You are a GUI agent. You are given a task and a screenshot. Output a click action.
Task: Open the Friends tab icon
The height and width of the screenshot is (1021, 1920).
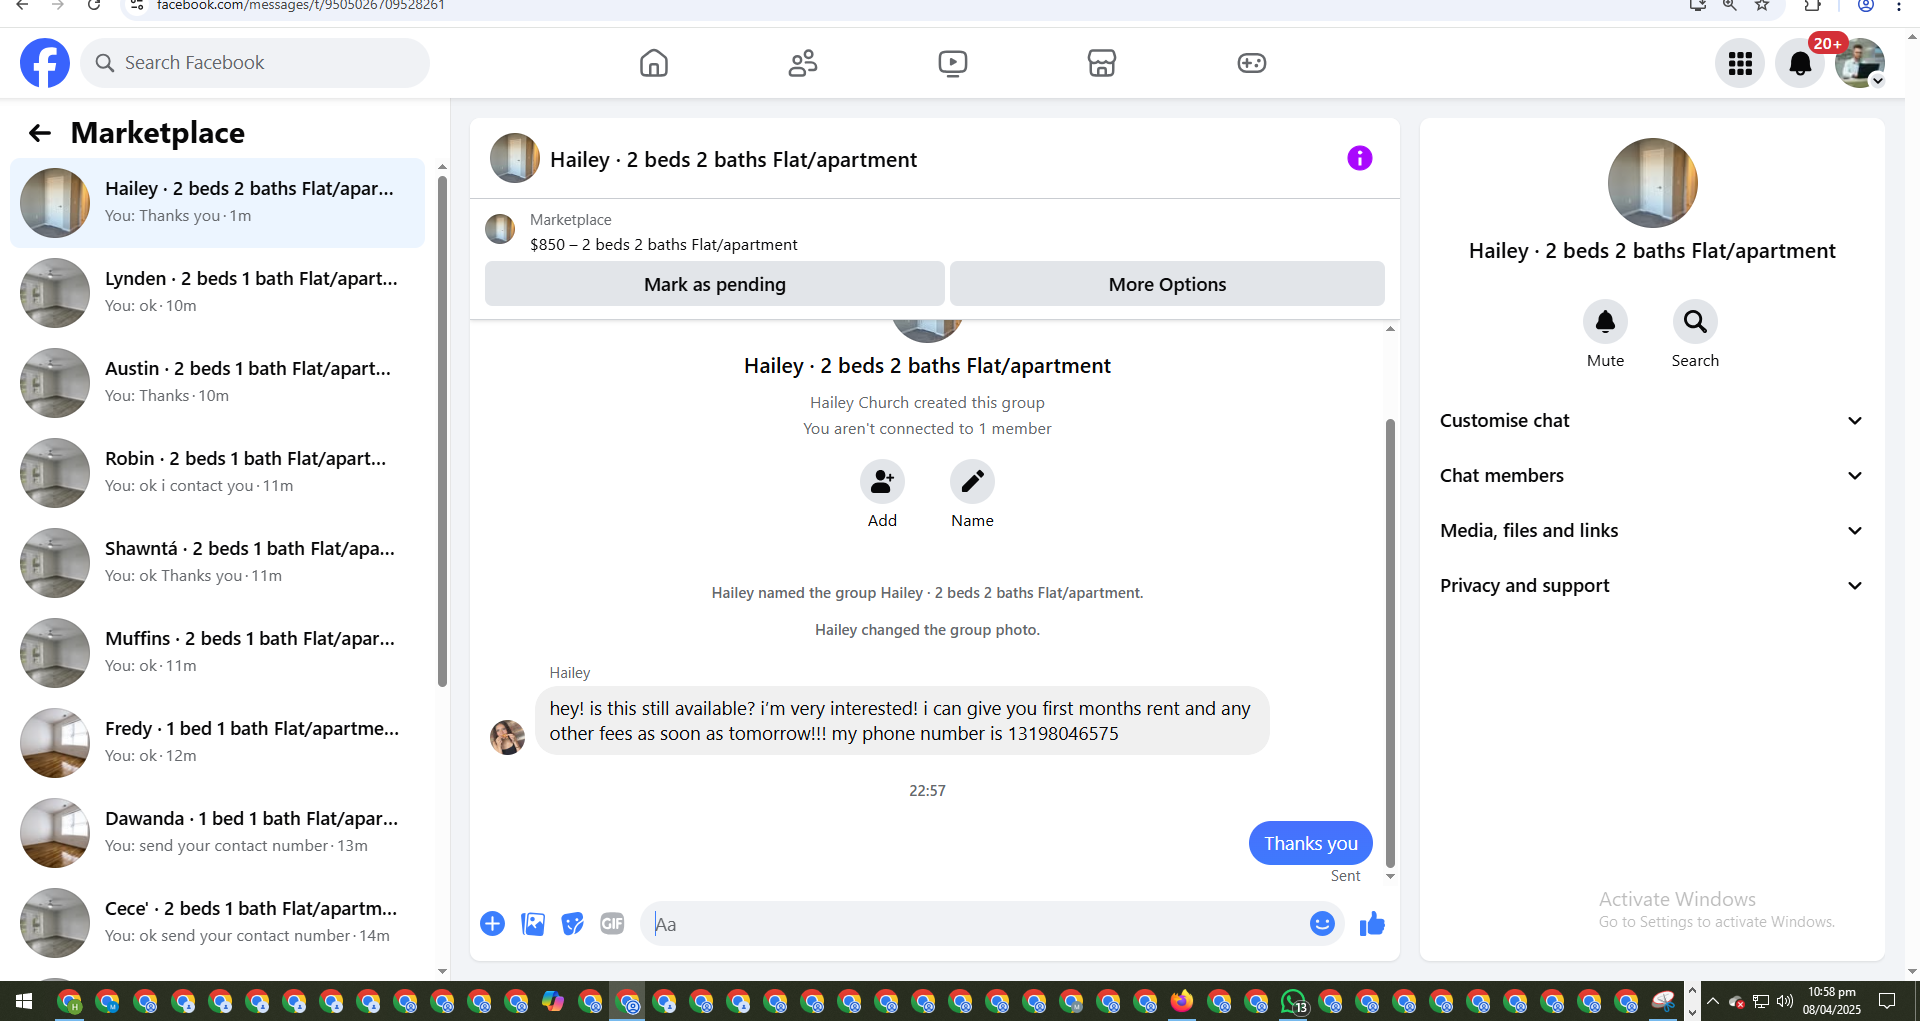(x=803, y=63)
